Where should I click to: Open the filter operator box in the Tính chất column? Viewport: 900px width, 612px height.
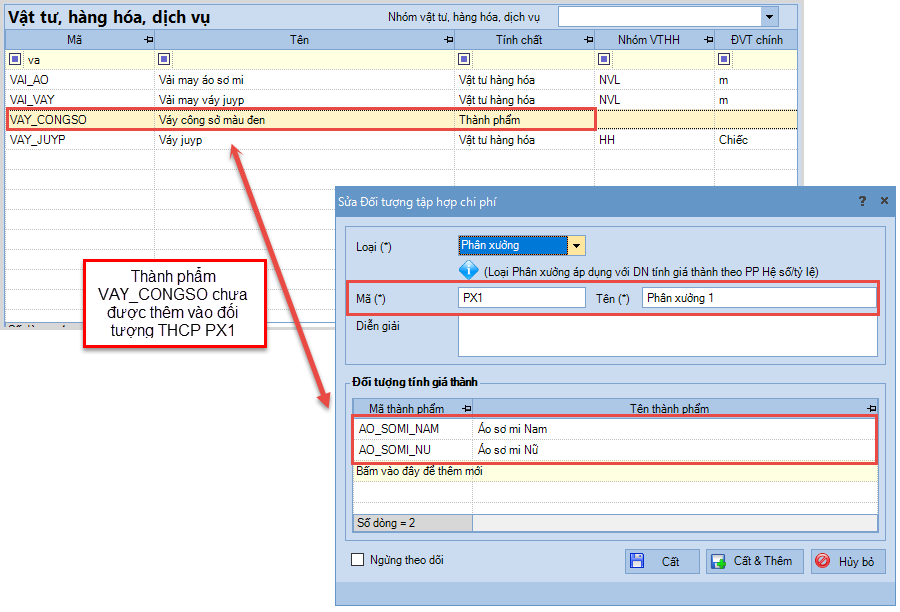pos(465,59)
